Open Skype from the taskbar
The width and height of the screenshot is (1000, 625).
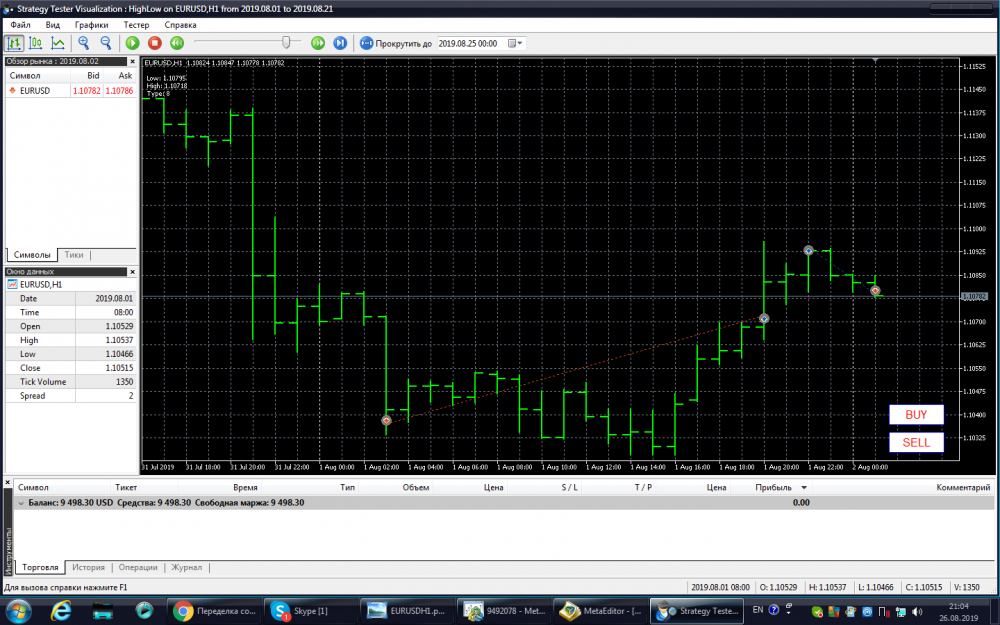click(x=311, y=611)
